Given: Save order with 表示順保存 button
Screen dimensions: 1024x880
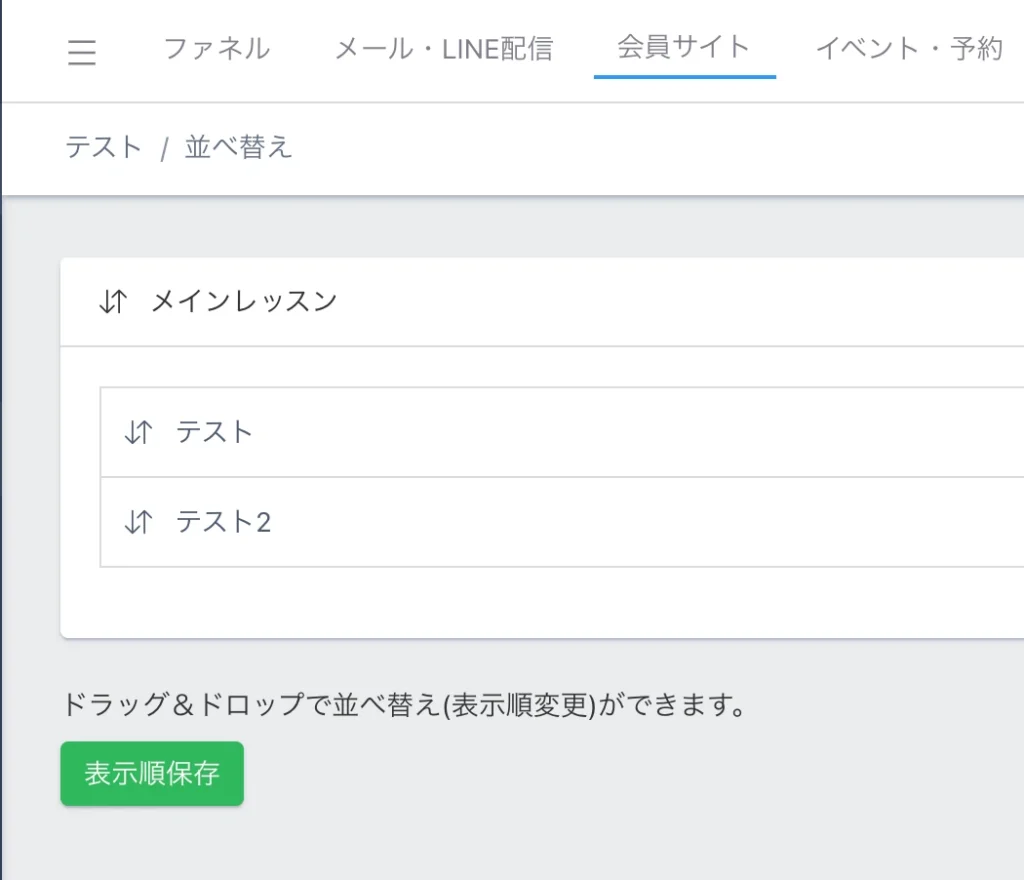Looking at the screenshot, I should coord(152,774).
